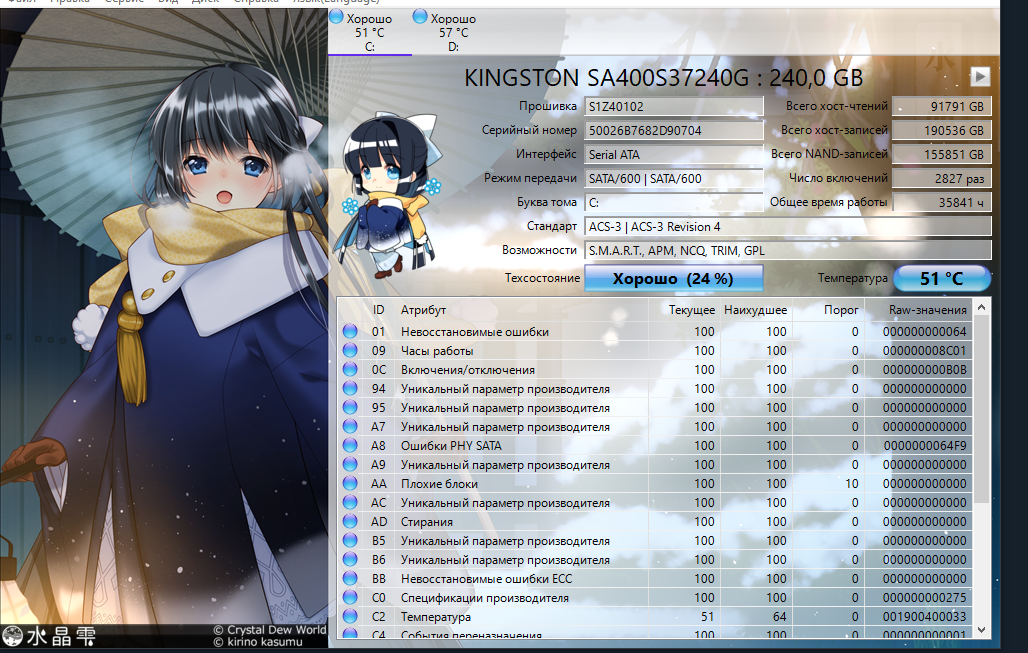This screenshot has width=1028, height=653.
Task: Select the Плохие блоки attribute name
Action: tap(439, 484)
